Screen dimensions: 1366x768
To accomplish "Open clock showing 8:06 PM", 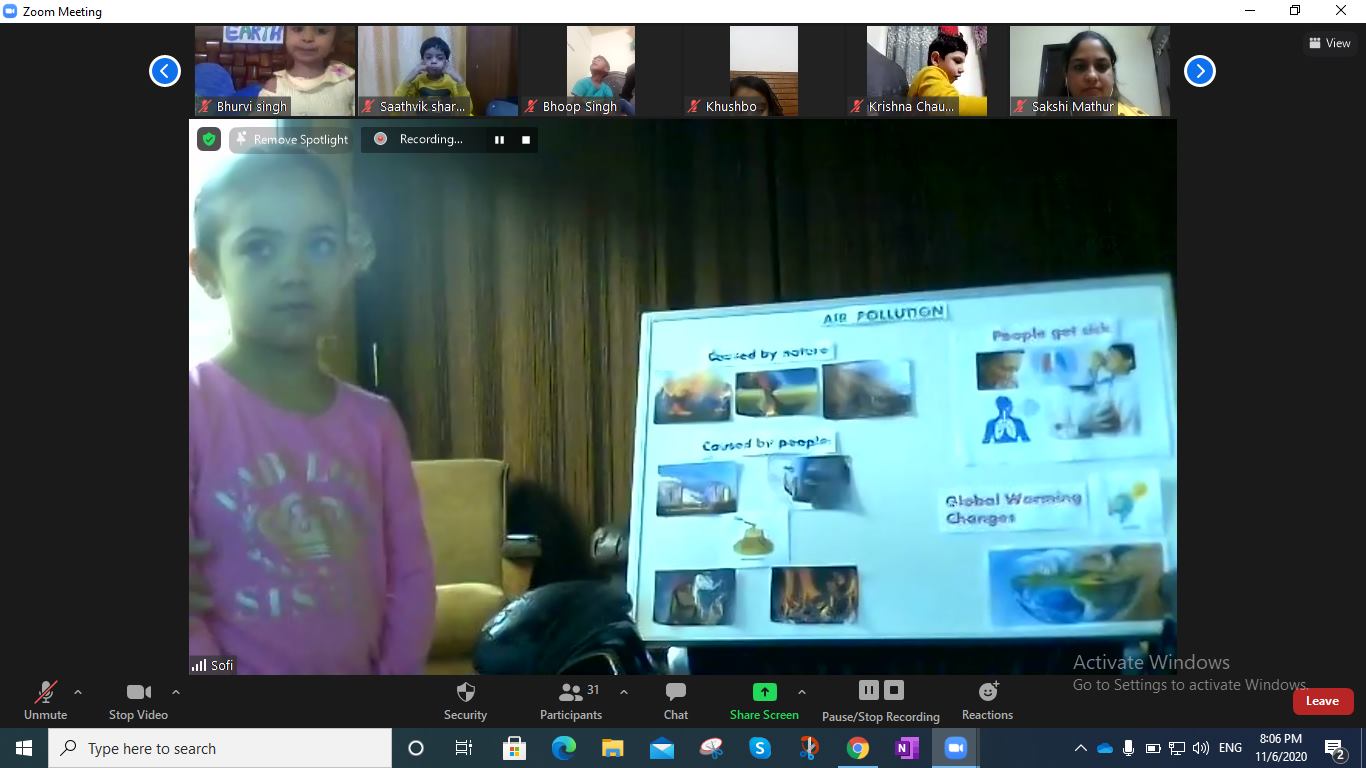I will 1281,748.
